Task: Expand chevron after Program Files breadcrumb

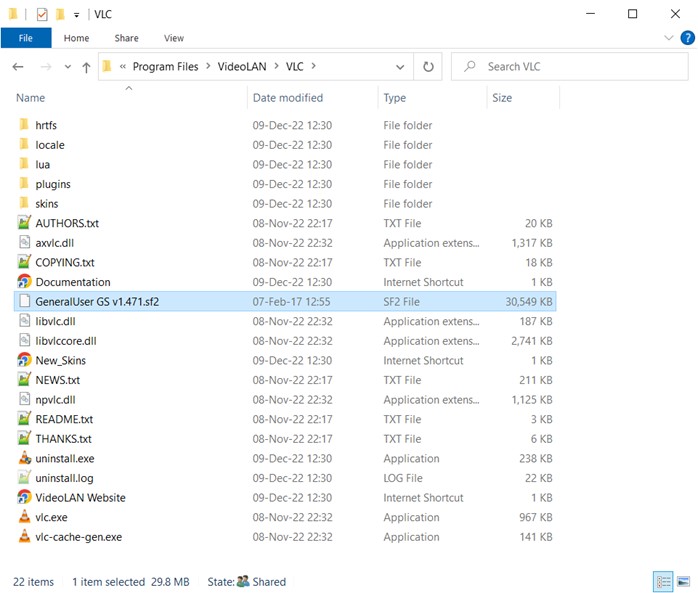Action: point(208,66)
